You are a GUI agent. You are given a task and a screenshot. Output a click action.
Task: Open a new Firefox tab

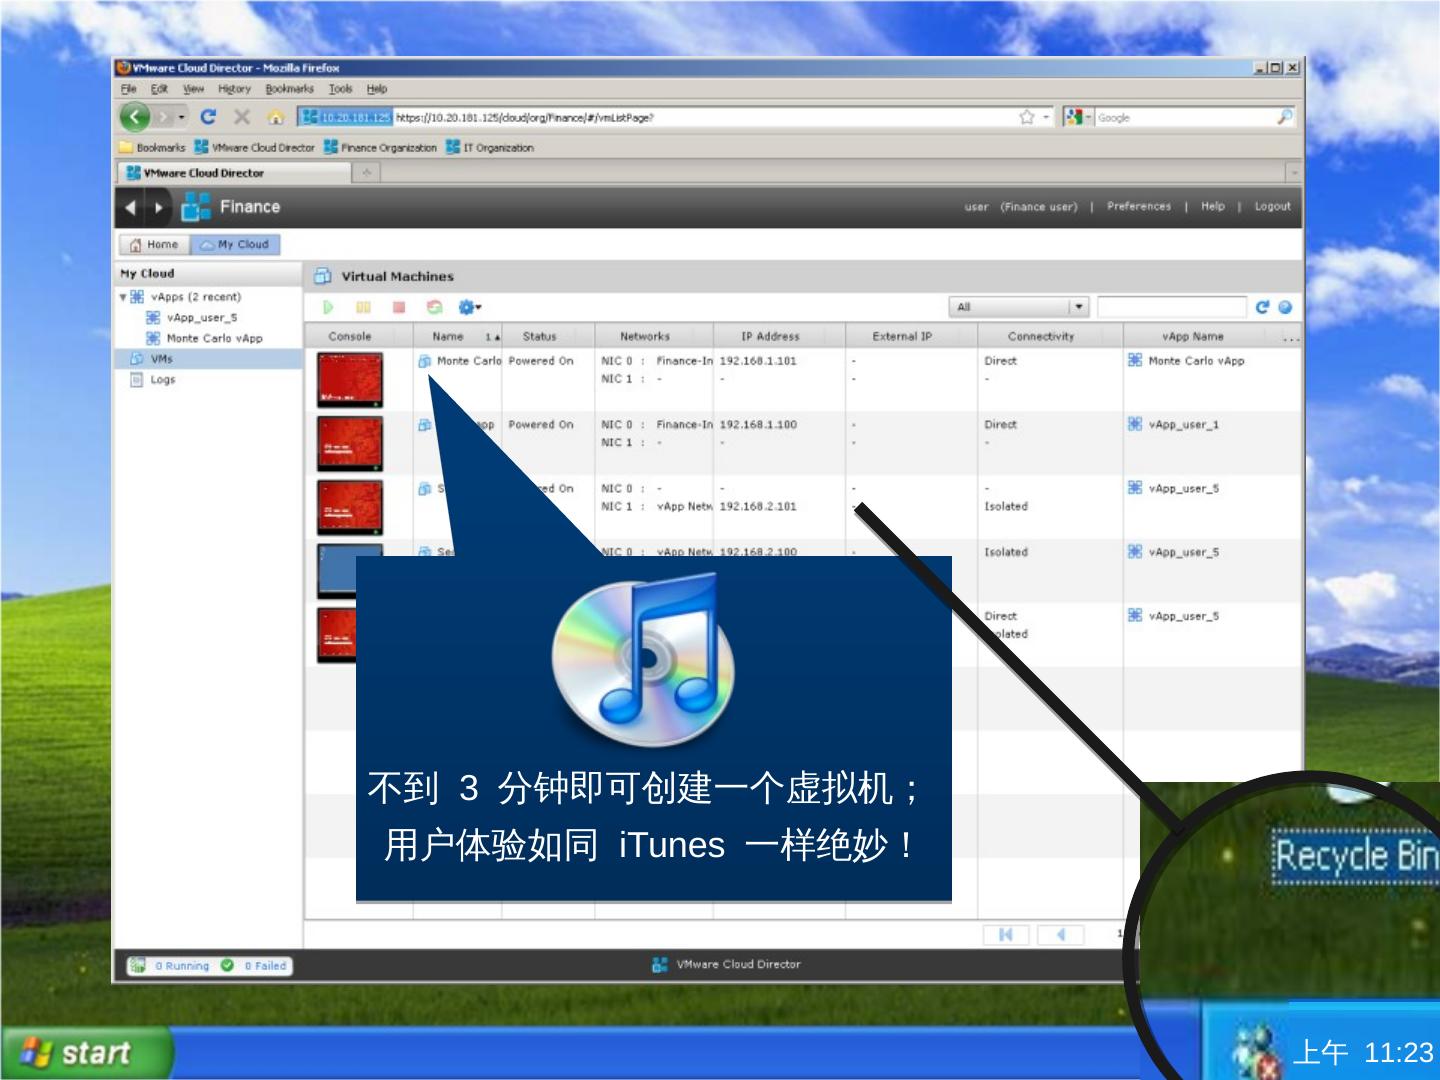coord(366,173)
